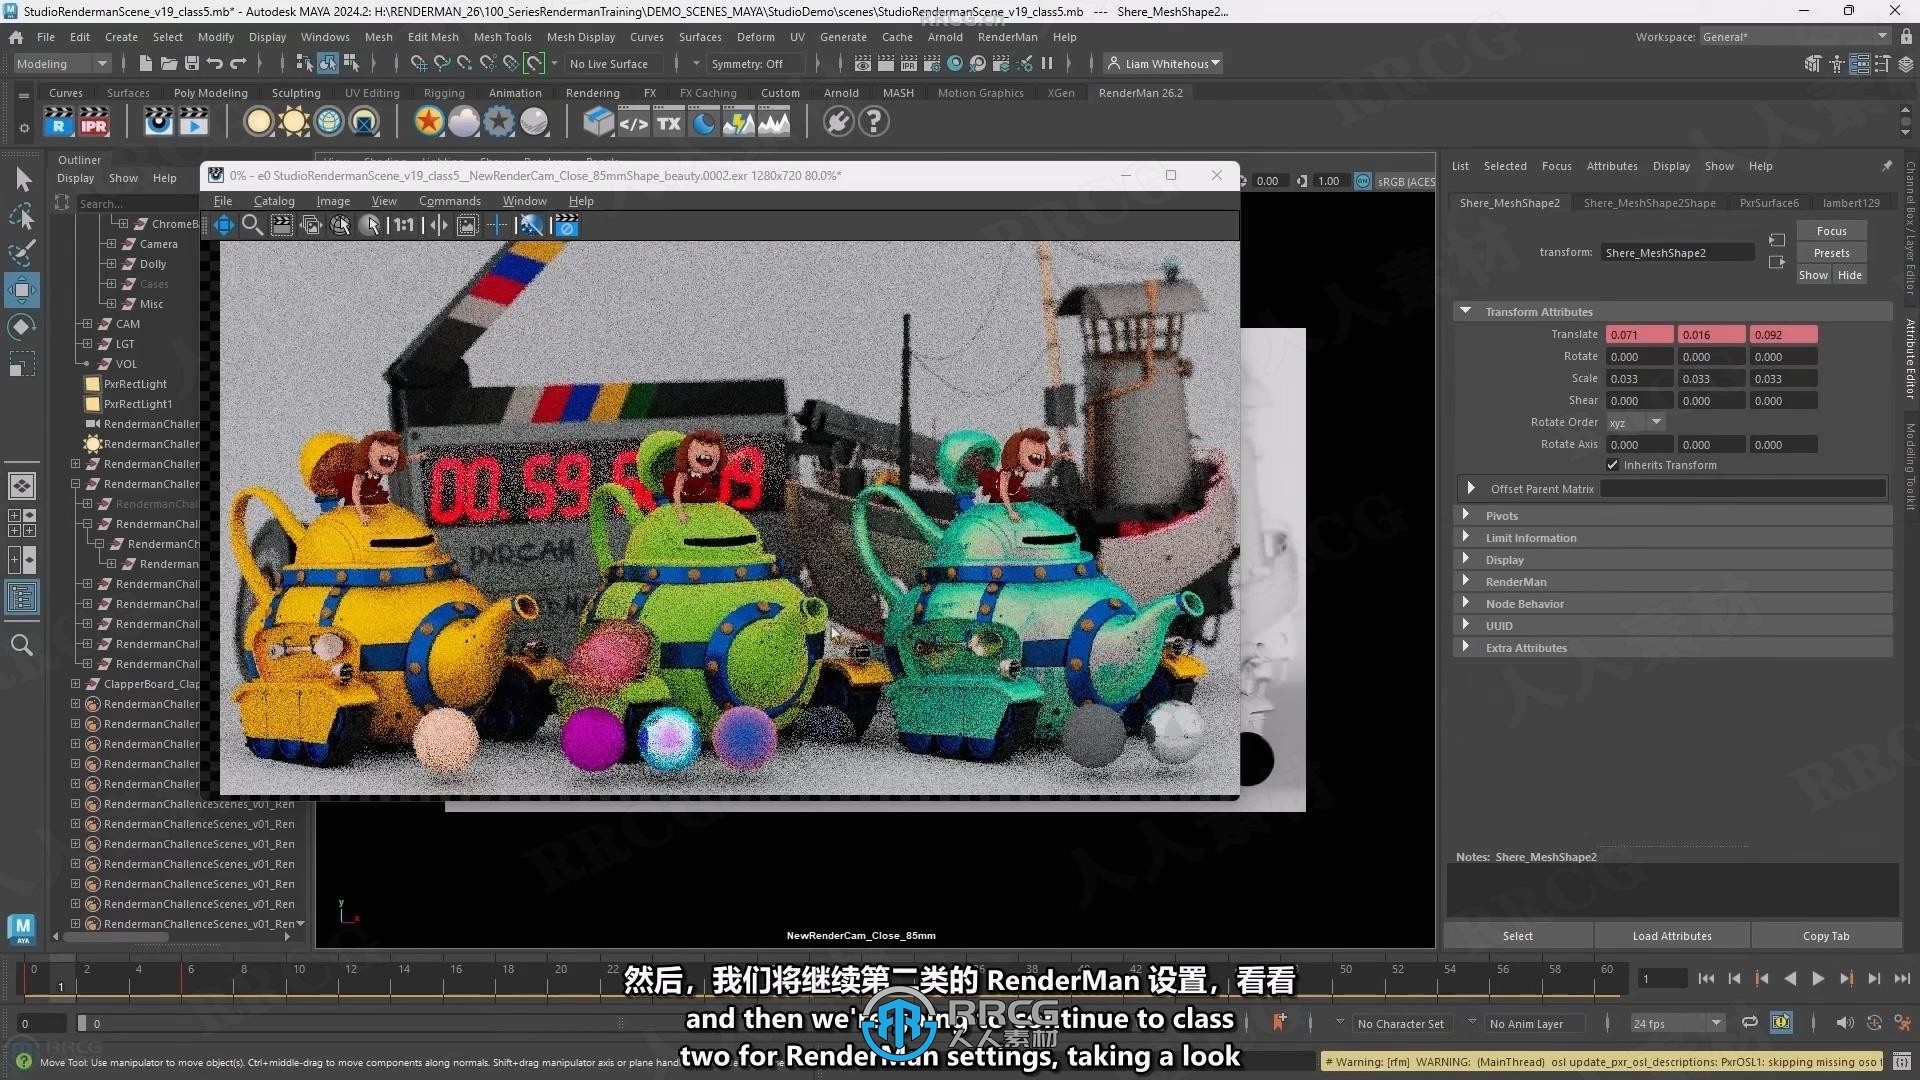Select the Motion Graphics workspace tab
Viewport: 1920px width, 1080px height.
[x=980, y=92]
